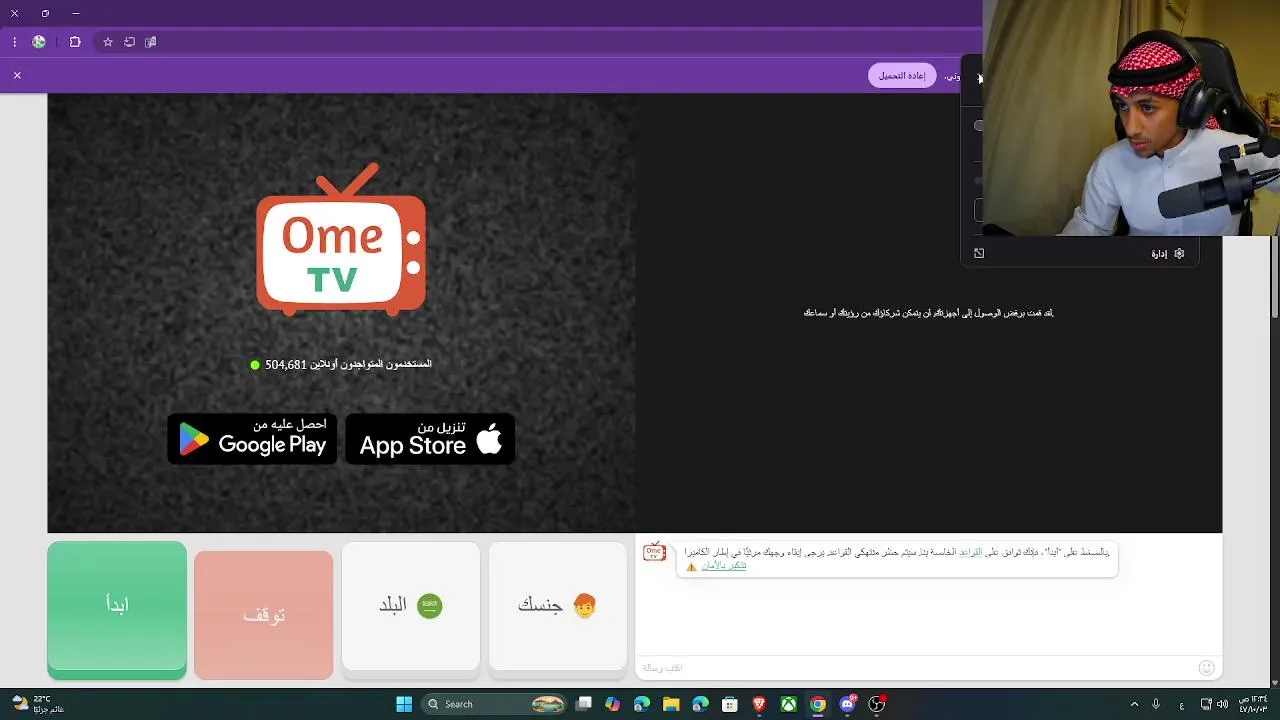Screen dimensions: 1280x720
Task: Show hidden system tray icons
Action: [x=1134, y=704]
